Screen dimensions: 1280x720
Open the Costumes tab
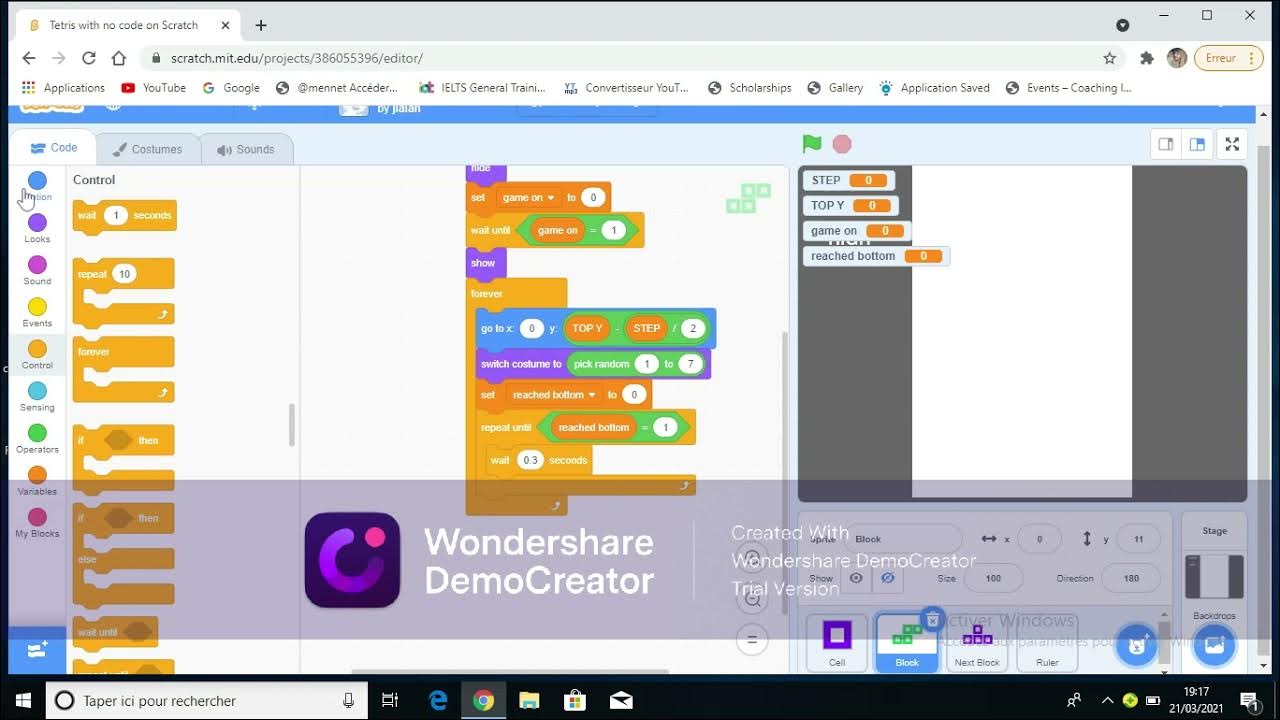click(x=147, y=149)
